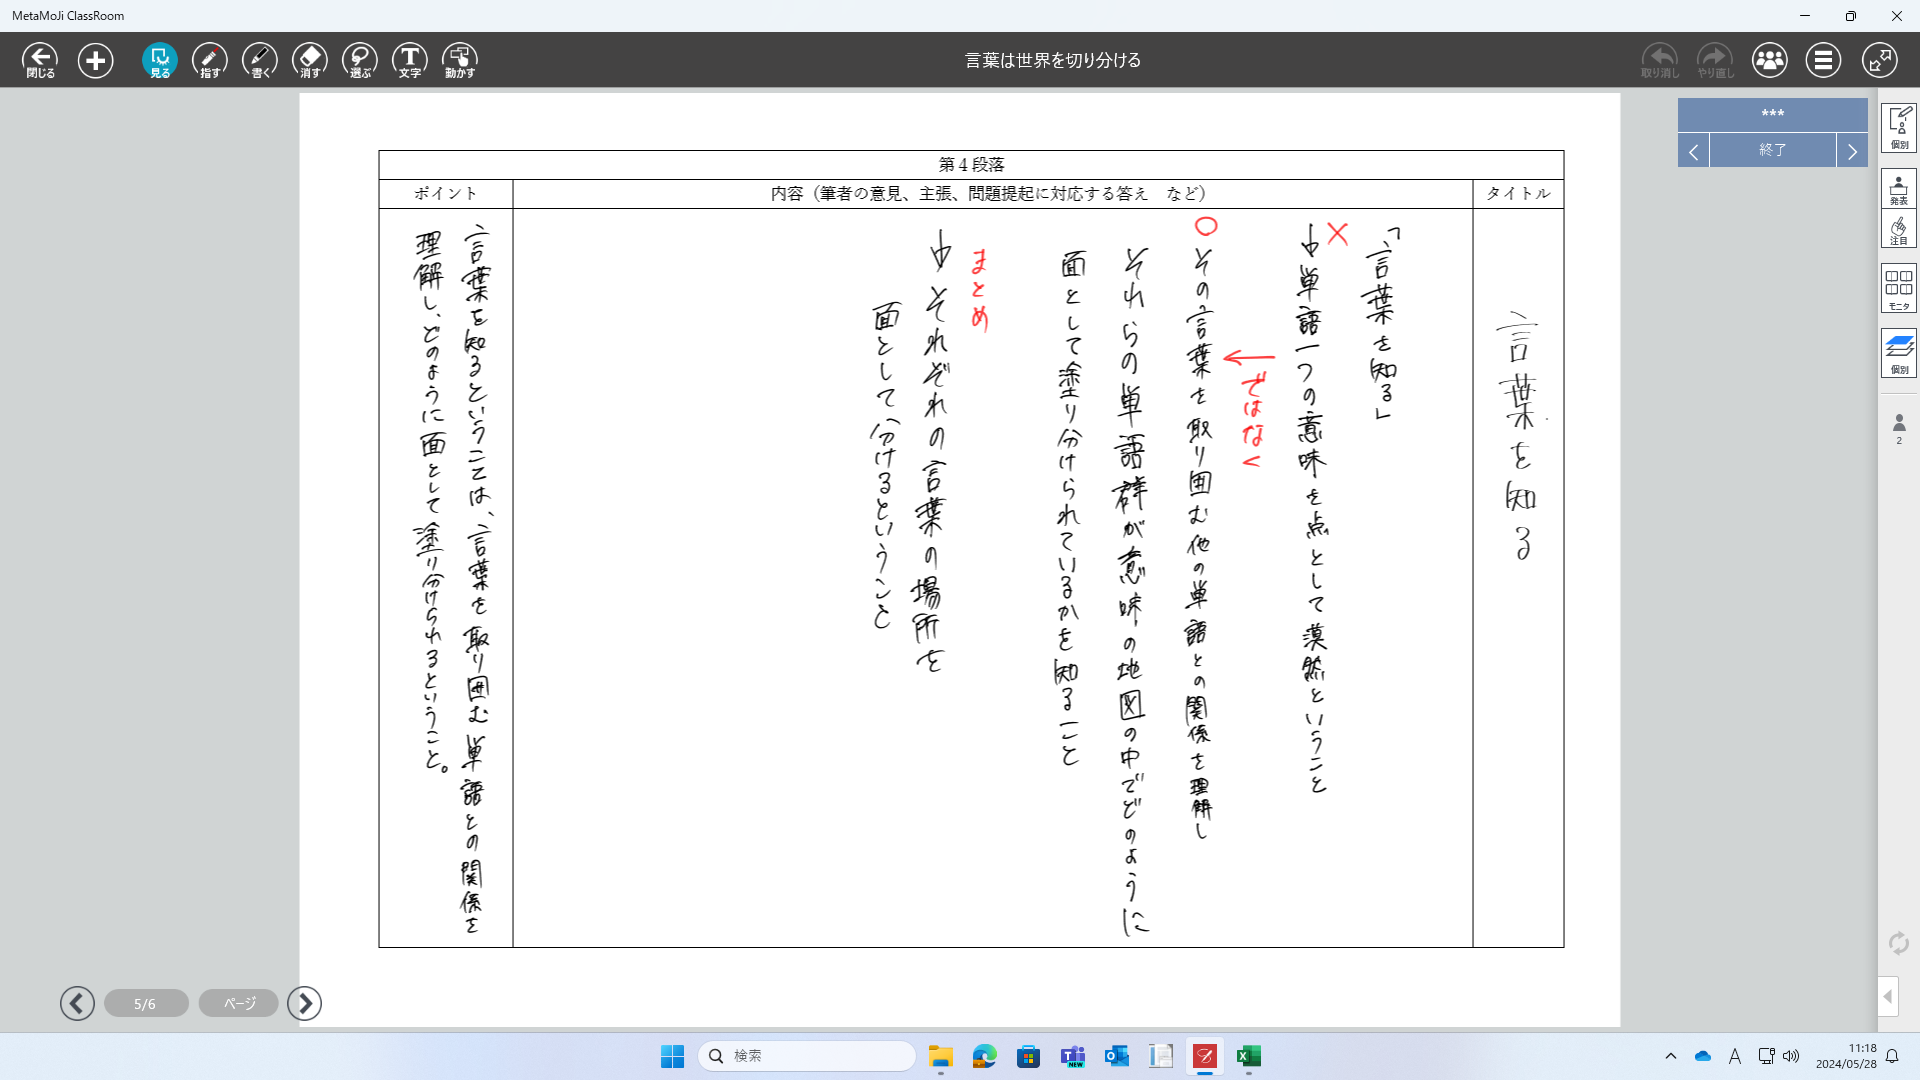Click the add plus button
This screenshot has width=1920, height=1080.
96,60
